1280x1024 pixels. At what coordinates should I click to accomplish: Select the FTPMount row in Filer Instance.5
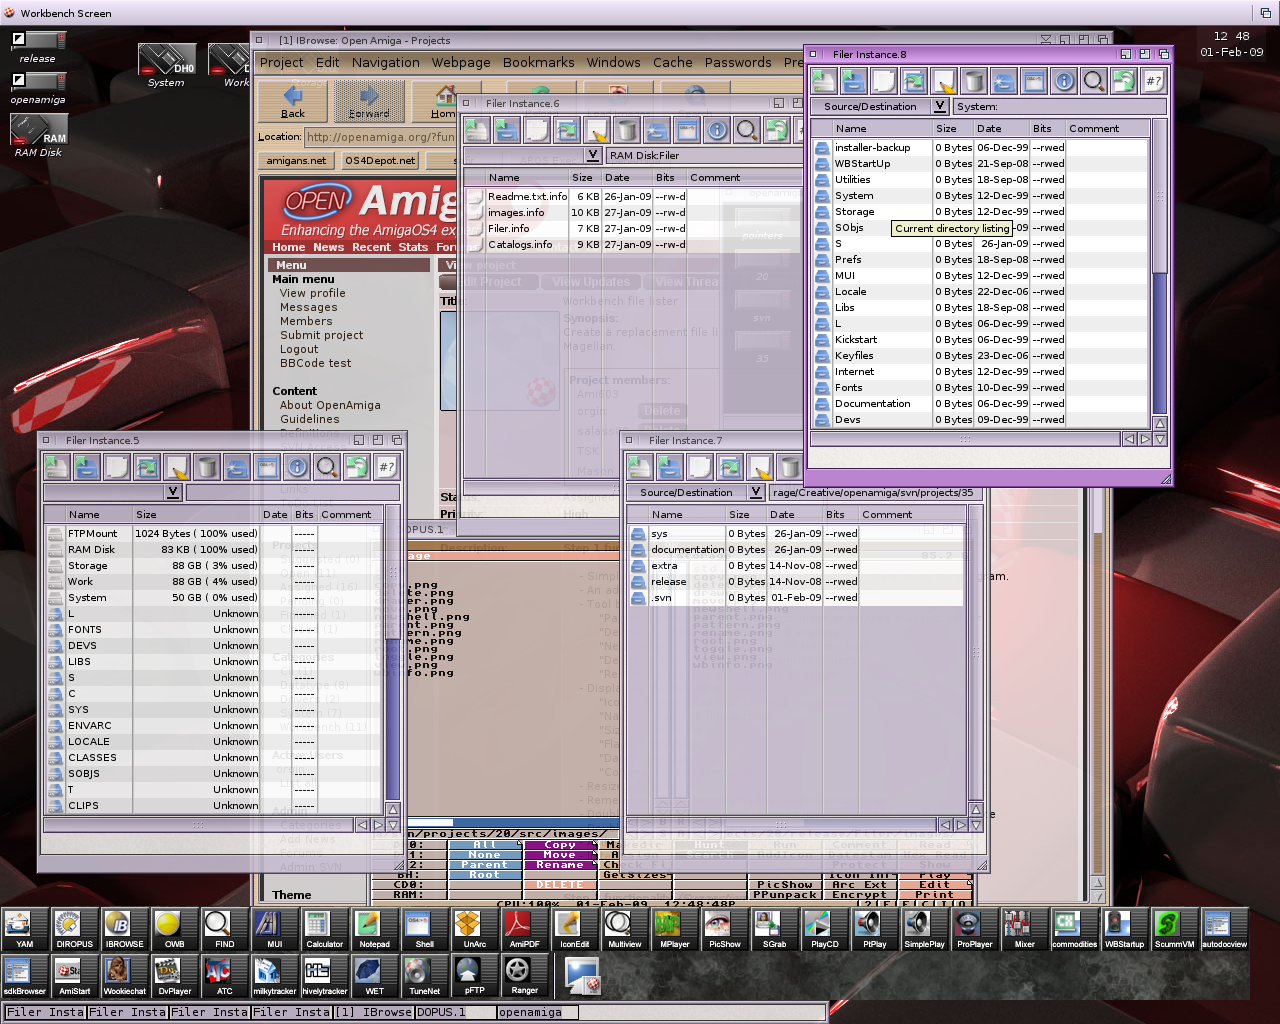tap(214, 533)
